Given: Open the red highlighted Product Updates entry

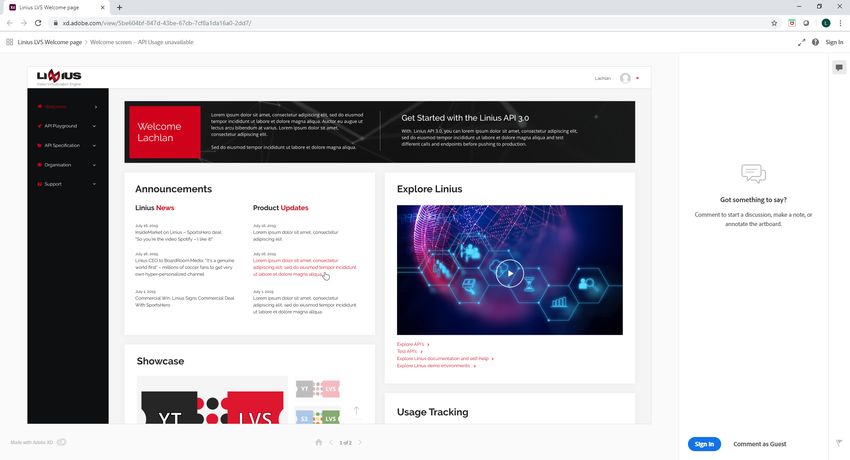Looking at the screenshot, I should click(x=305, y=267).
